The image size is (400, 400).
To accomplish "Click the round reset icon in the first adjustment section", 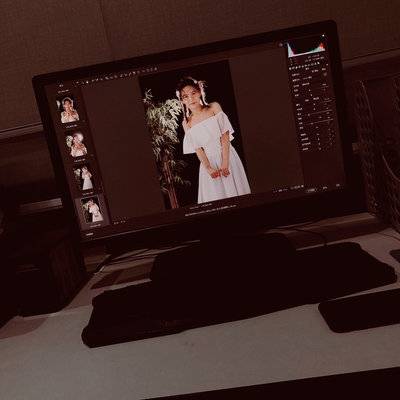I will pos(325,75).
